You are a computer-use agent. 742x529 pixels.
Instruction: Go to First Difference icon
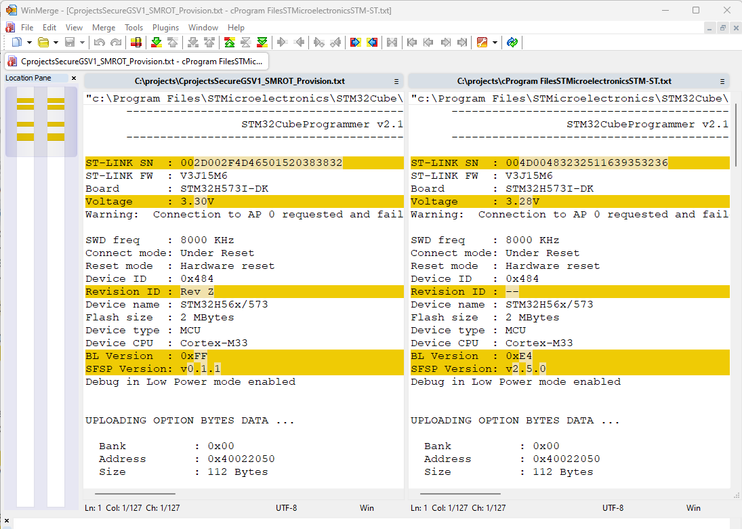(230, 43)
